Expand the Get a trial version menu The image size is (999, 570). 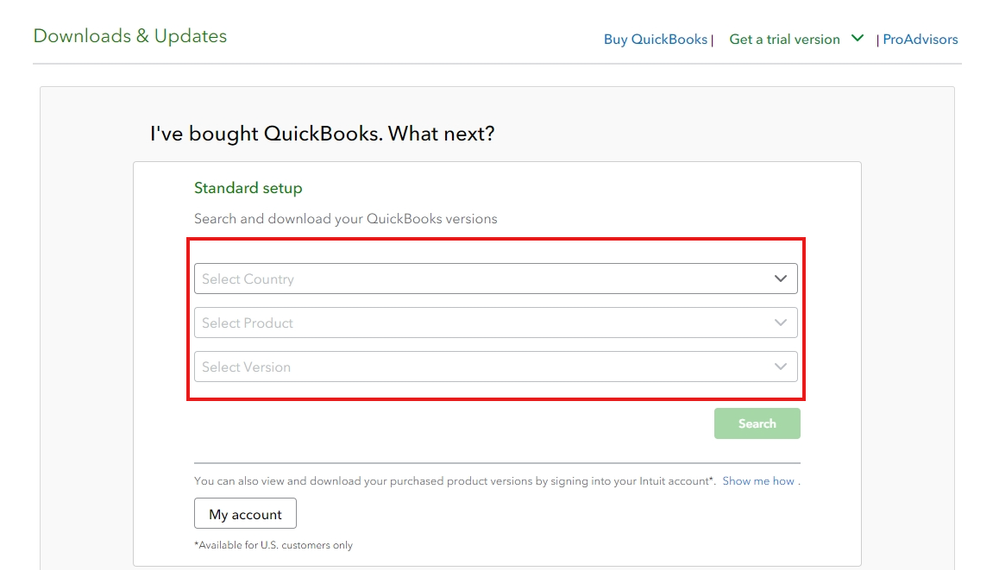click(x=785, y=39)
